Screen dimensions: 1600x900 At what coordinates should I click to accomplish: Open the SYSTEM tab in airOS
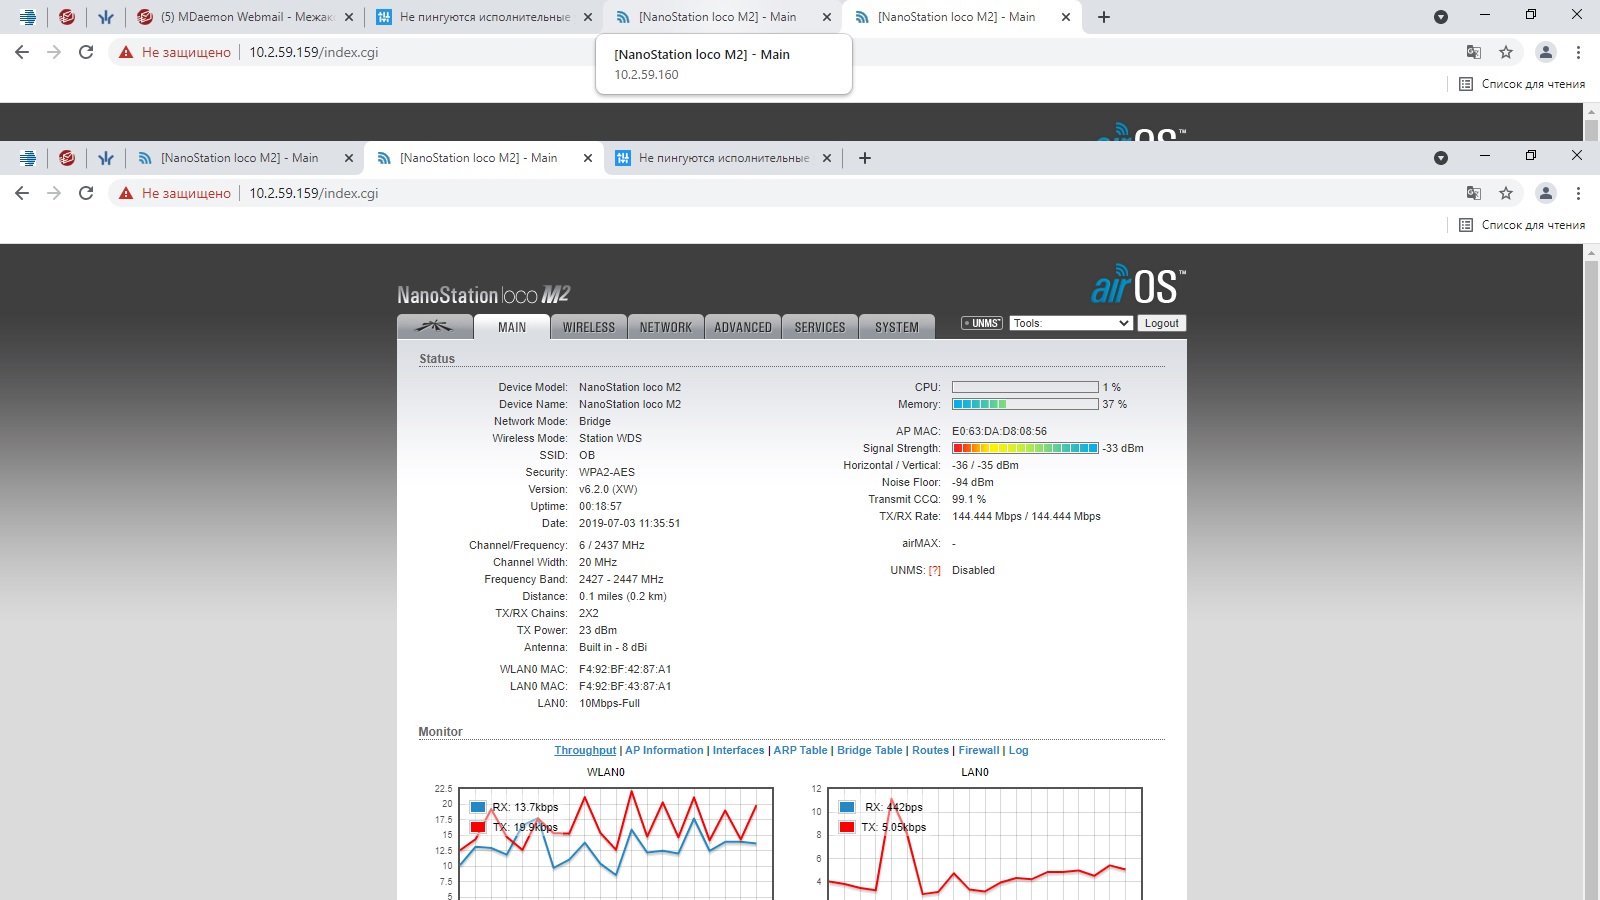(896, 327)
